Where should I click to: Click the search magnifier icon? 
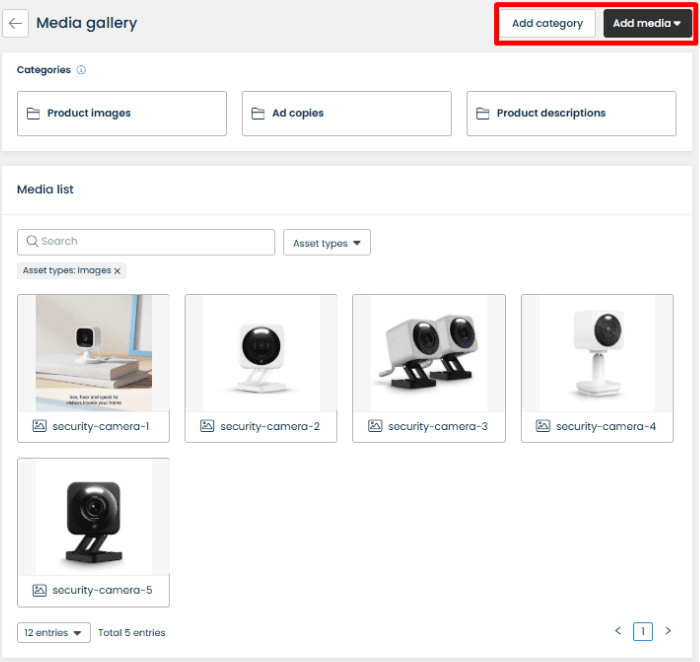point(32,242)
